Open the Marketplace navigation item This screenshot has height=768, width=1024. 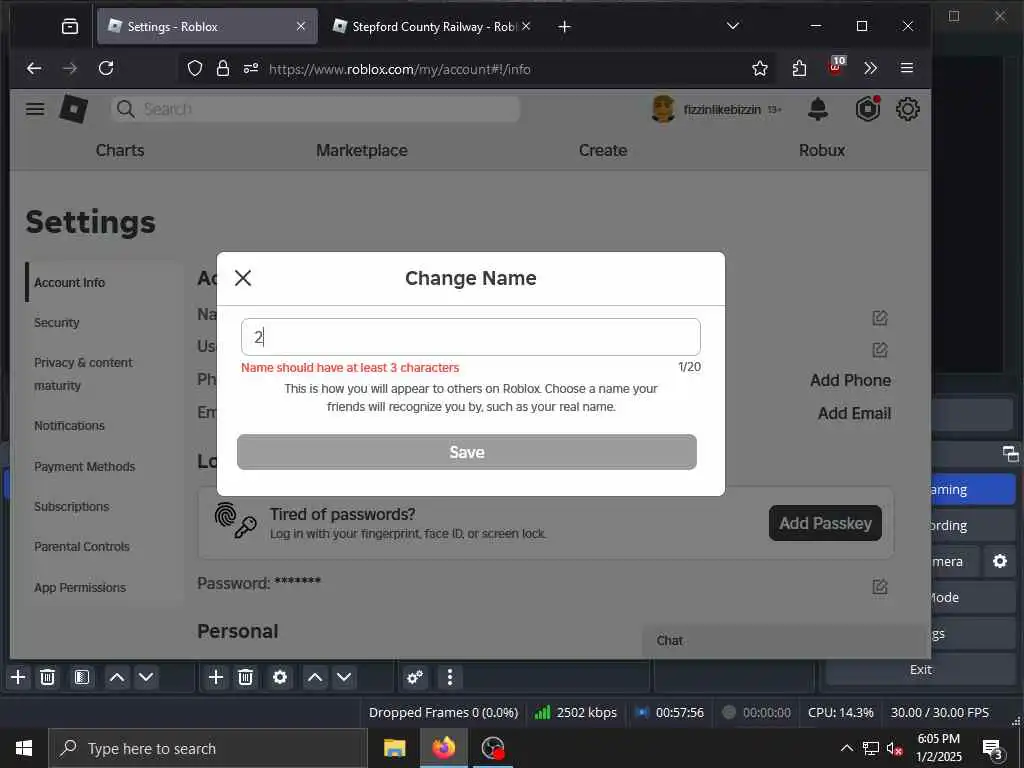point(362,150)
